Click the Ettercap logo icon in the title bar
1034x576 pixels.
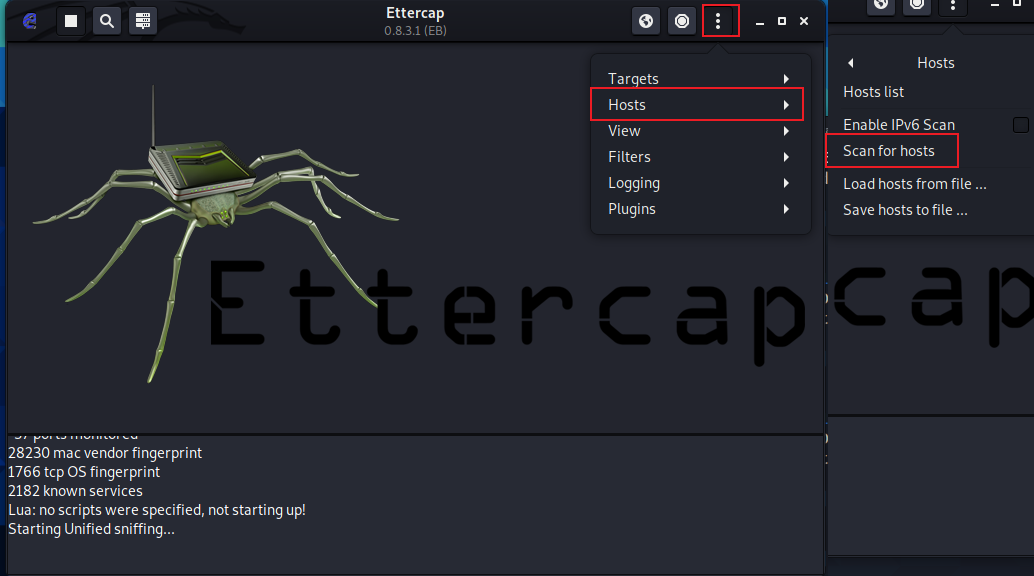(30, 21)
